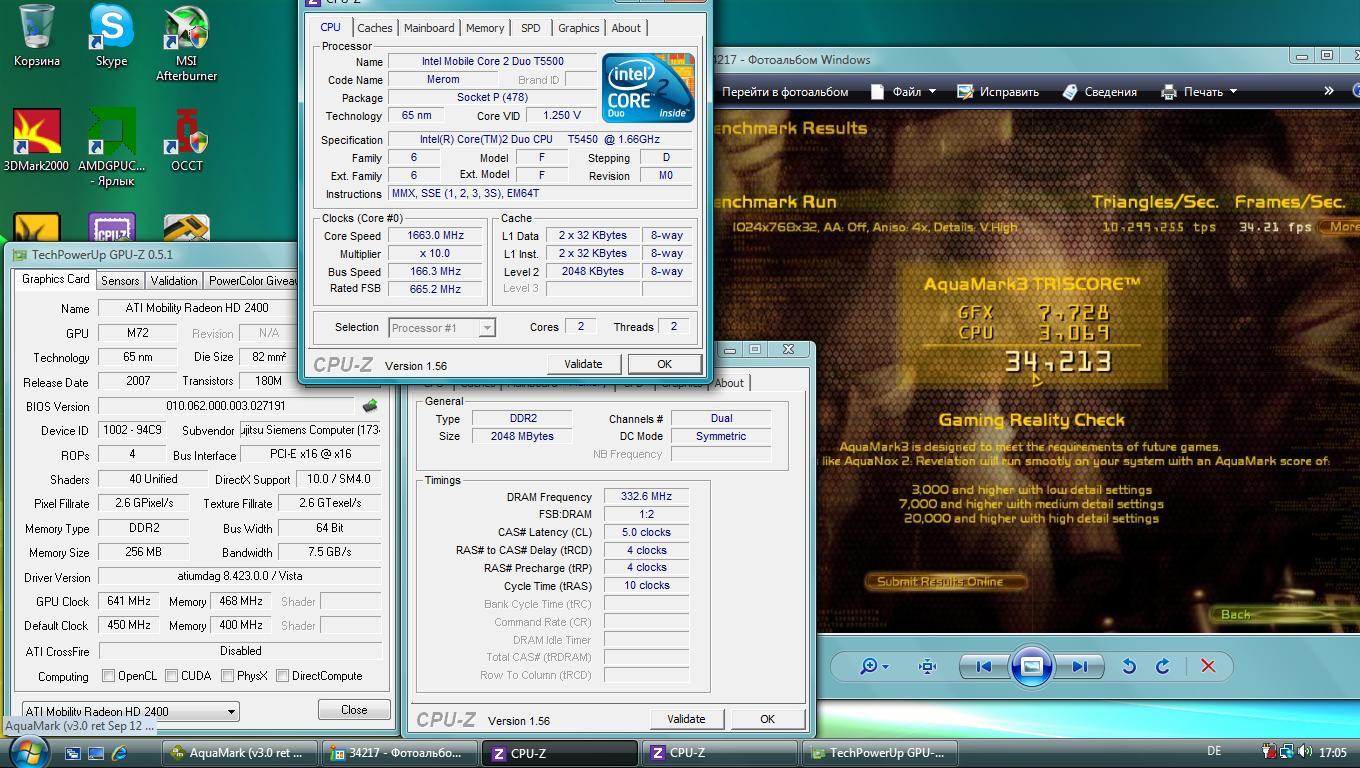The width and height of the screenshot is (1360, 768).
Task: Click Validate in the rear CPU-Z Memory window
Action: [x=686, y=719]
